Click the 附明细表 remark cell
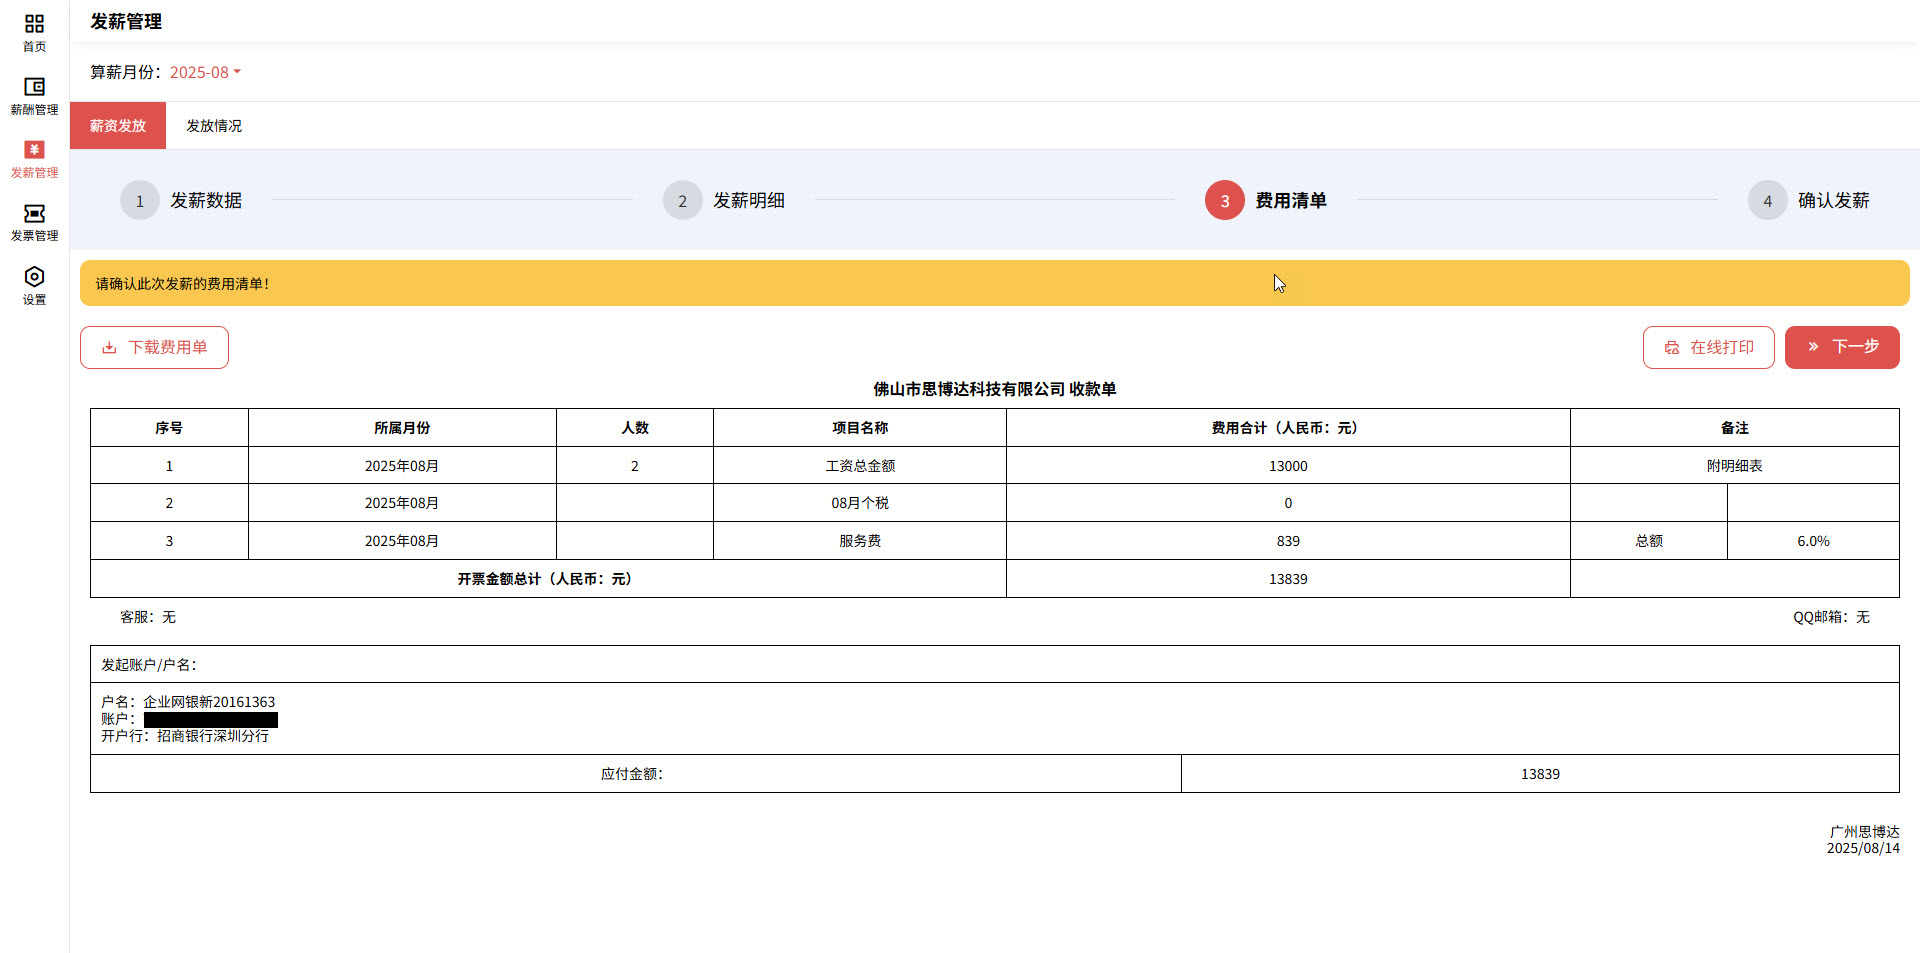 (1734, 466)
